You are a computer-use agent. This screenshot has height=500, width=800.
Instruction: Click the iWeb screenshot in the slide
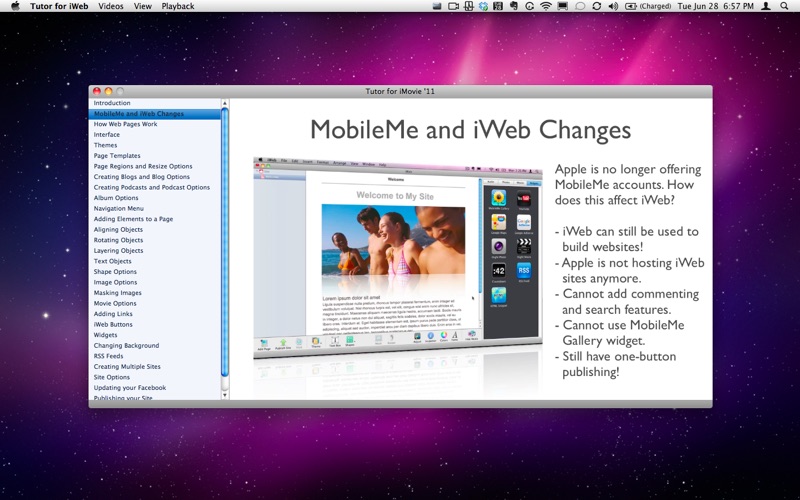point(397,257)
